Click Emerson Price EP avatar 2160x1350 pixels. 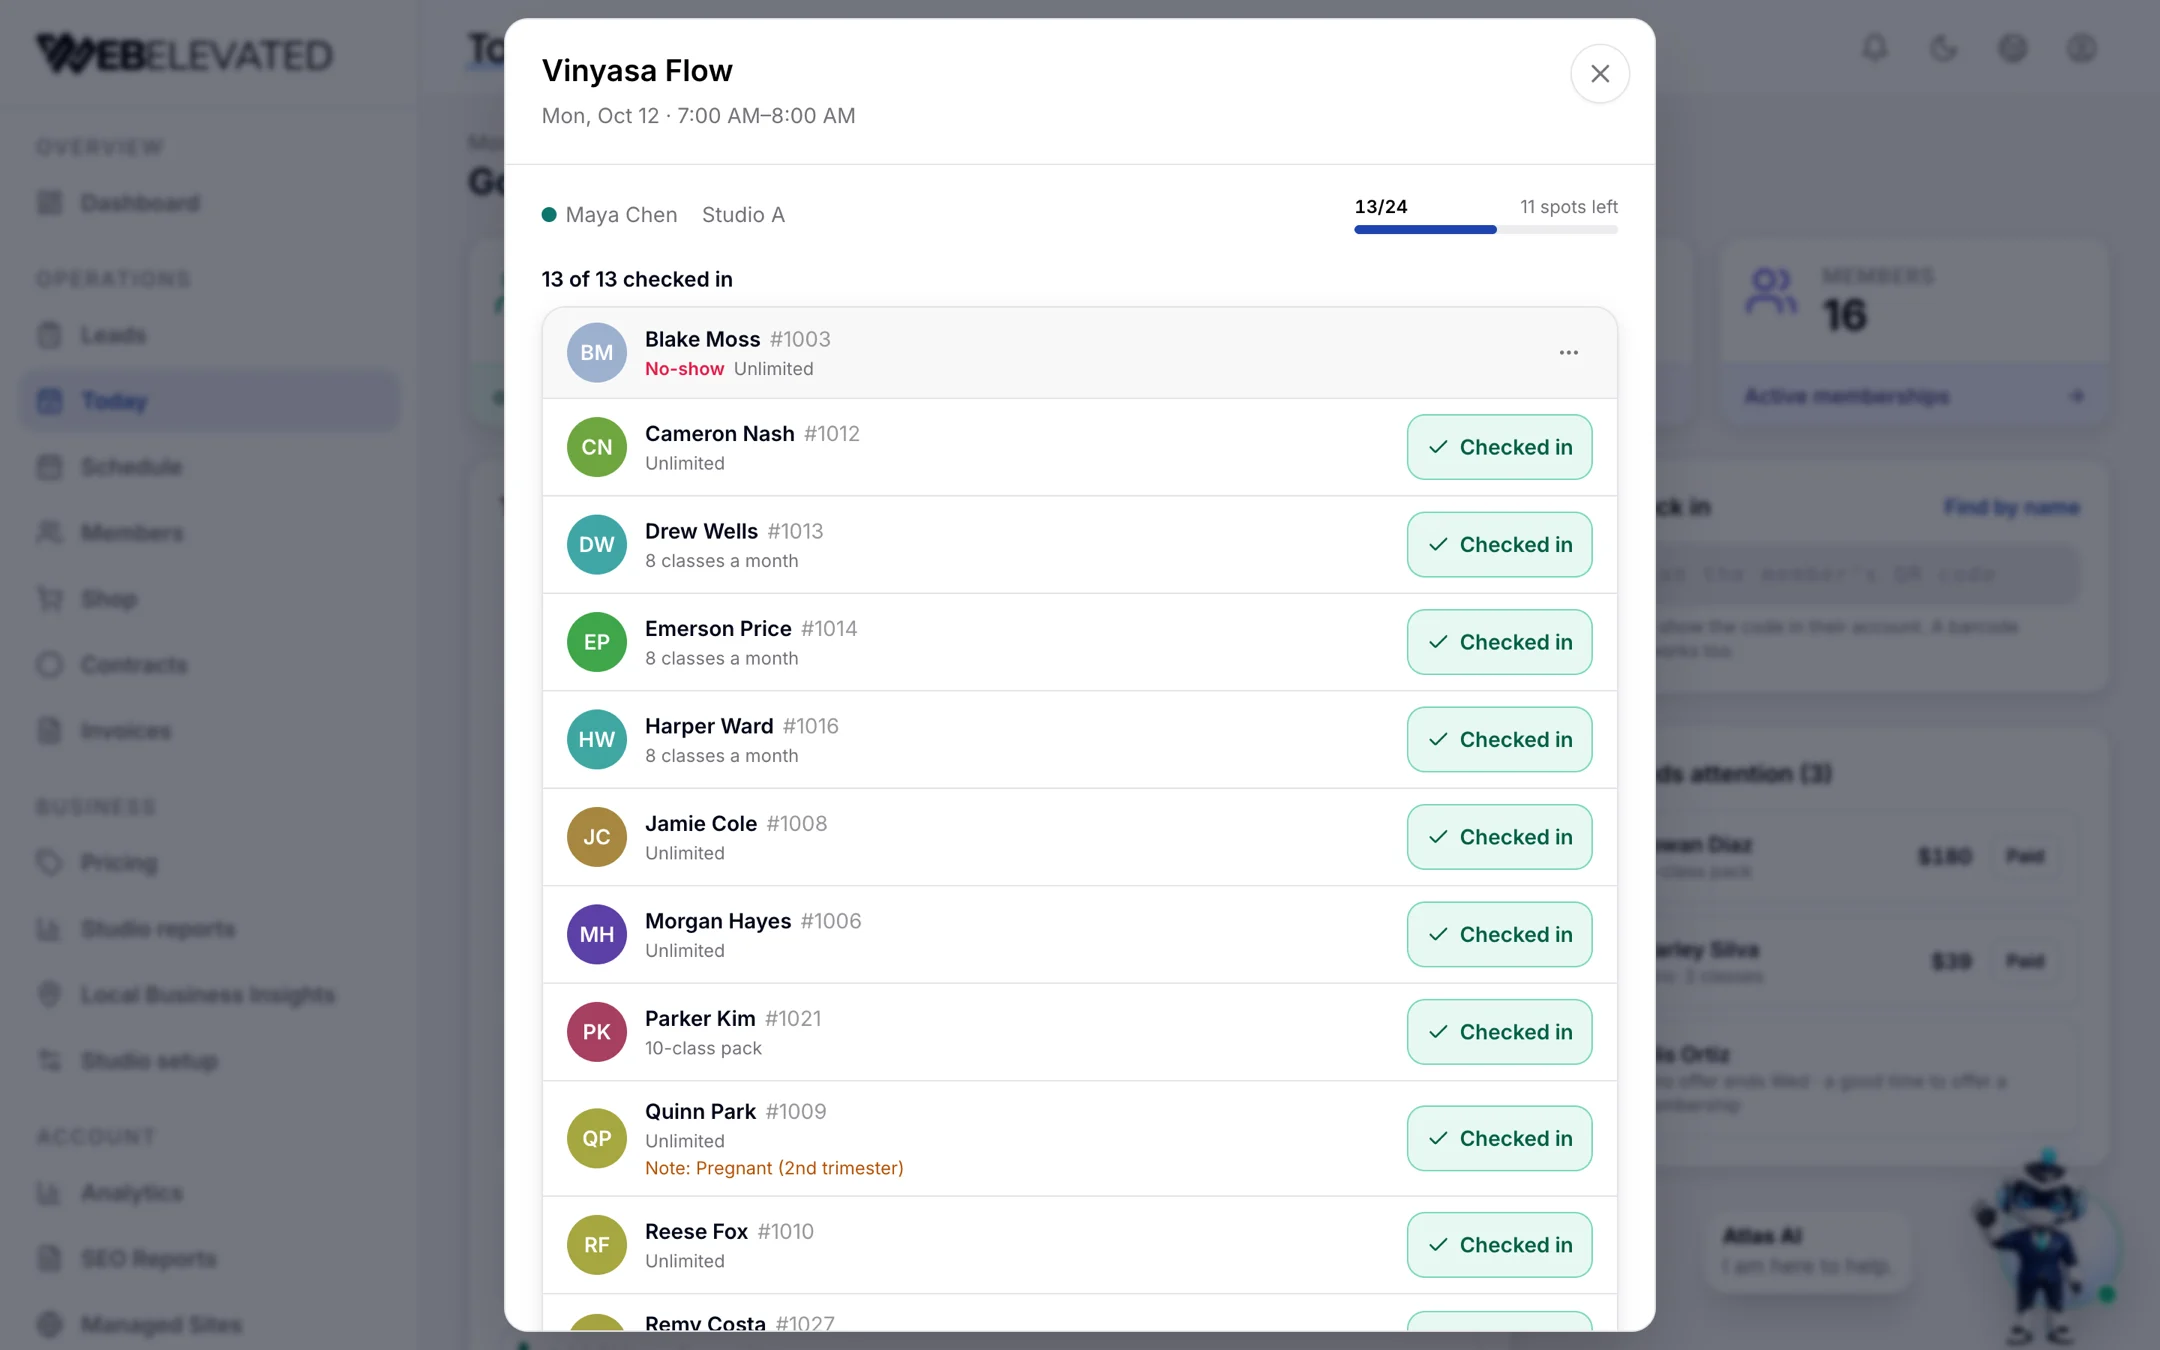coord(597,642)
